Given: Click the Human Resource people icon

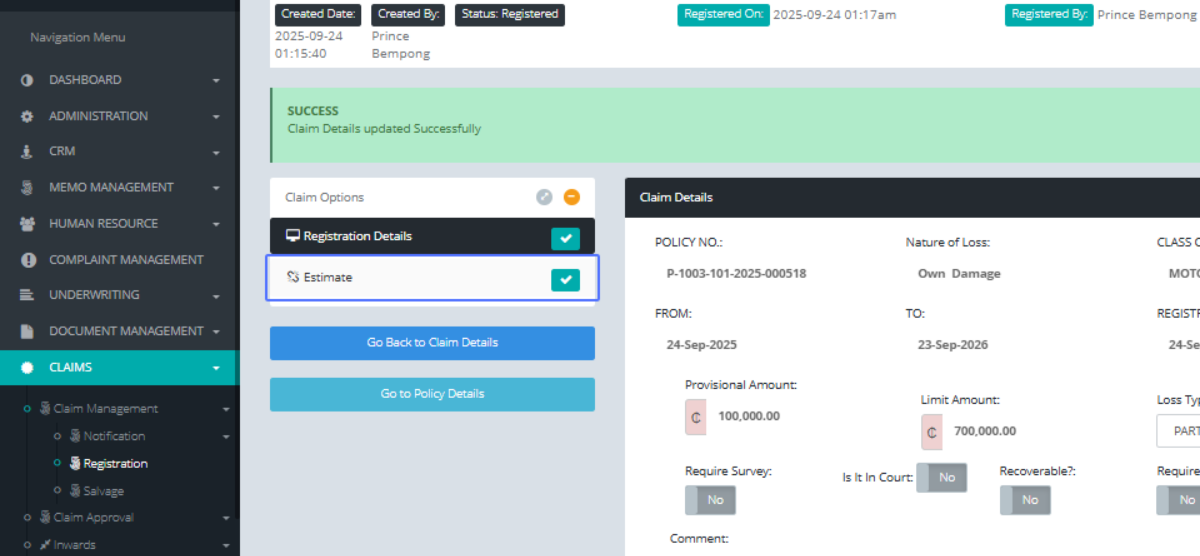Looking at the screenshot, I should point(27,224).
